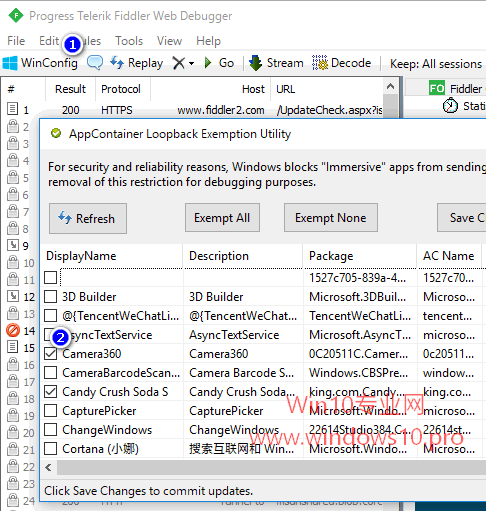Viewport: 486px width, 511px height.
Task: Click the horizontal scrollbar track in app list
Action: click(271, 467)
